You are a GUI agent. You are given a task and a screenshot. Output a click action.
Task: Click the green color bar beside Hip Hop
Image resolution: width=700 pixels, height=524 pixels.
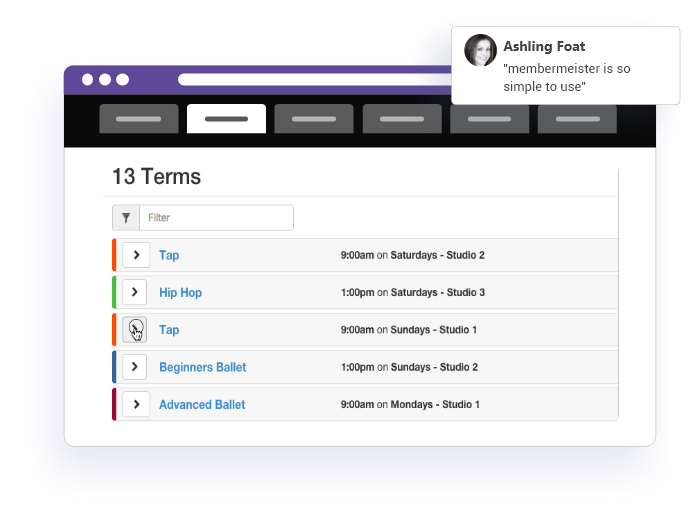114,293
